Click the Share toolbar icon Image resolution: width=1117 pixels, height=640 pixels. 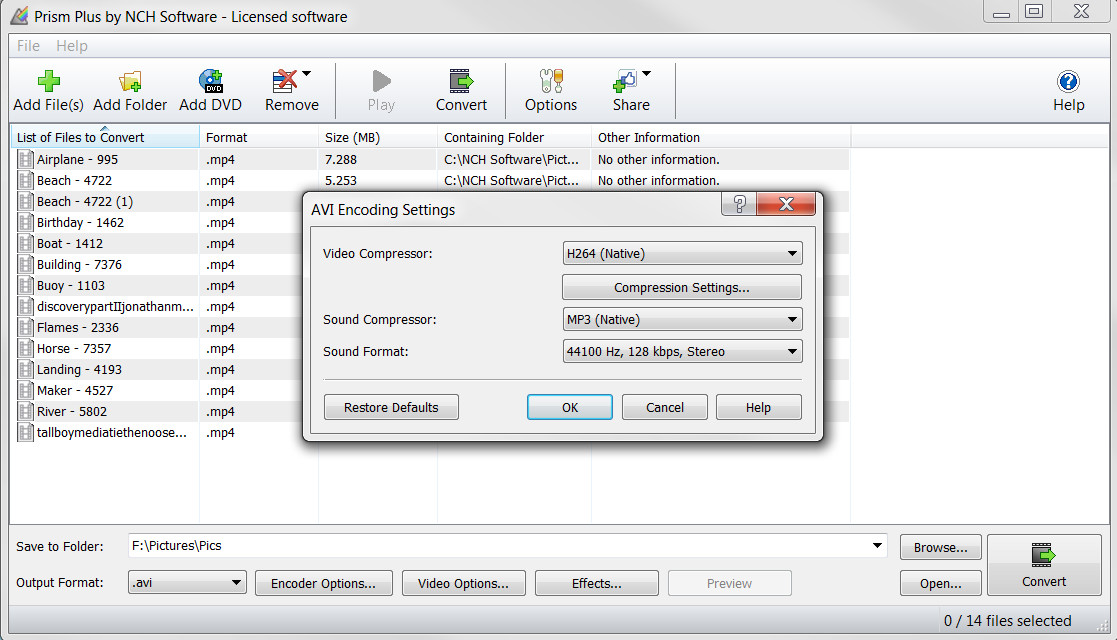(628, 80)
